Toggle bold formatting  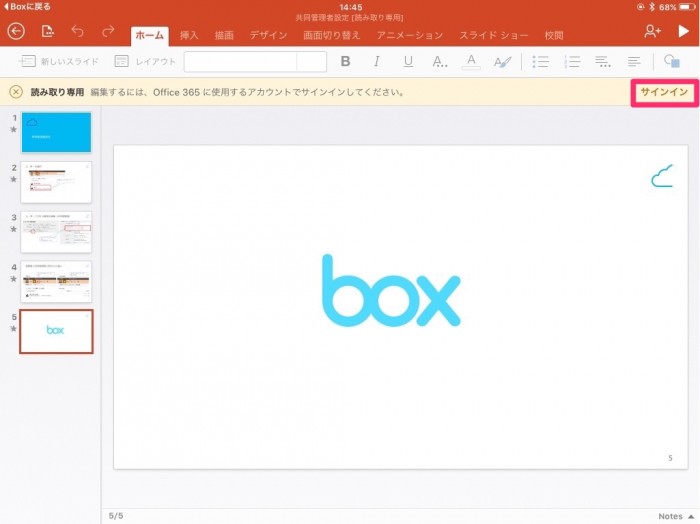pyautogui.click(x=345, y=62)
